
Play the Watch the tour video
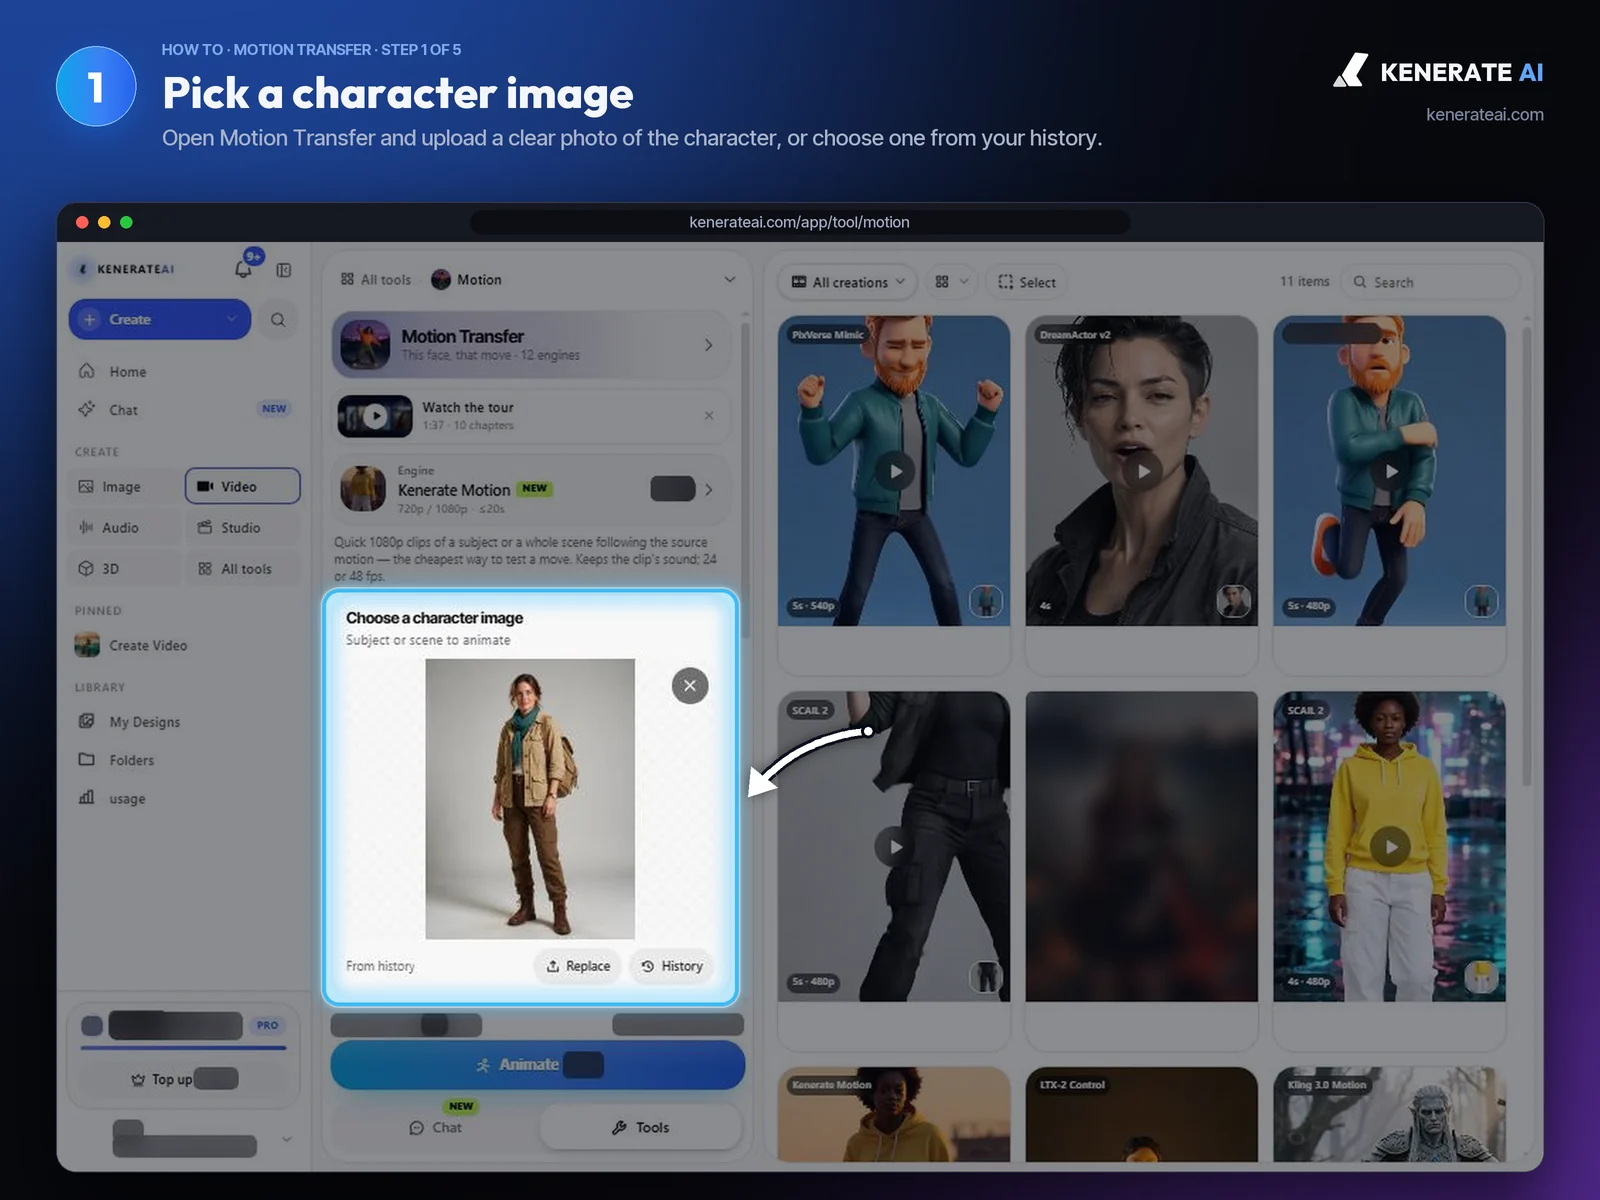coord(375,416)
